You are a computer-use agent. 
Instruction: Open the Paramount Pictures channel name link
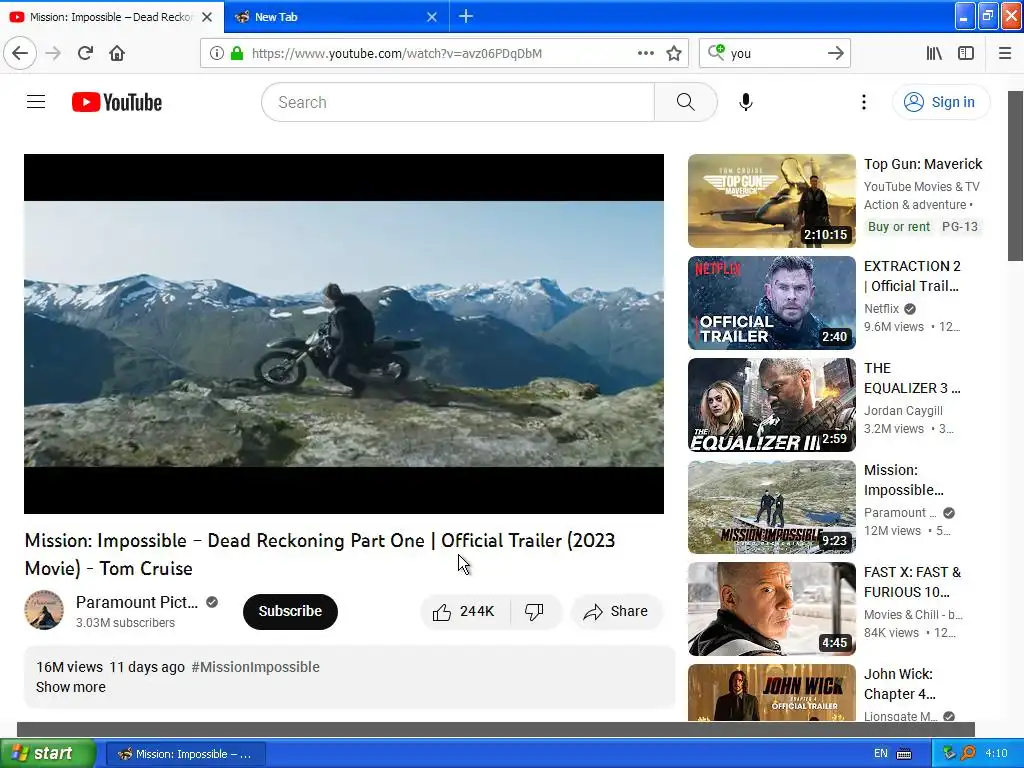(x=136, y=602)
